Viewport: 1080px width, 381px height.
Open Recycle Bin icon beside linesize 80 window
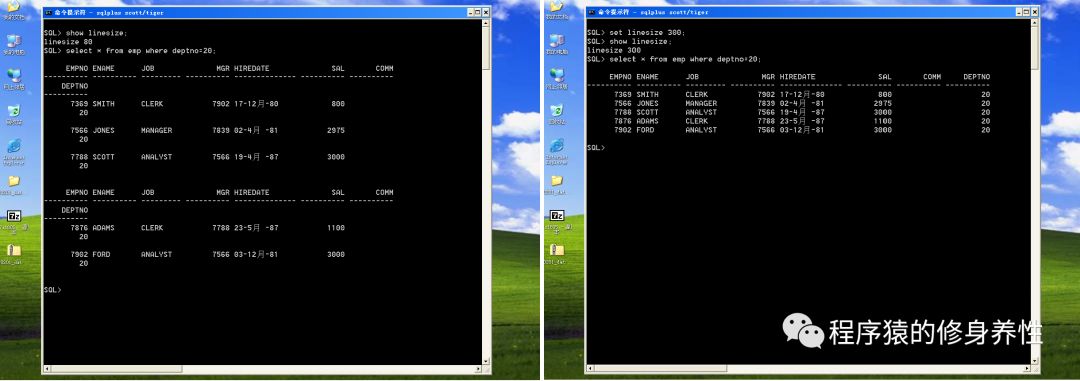click(14, 111)
